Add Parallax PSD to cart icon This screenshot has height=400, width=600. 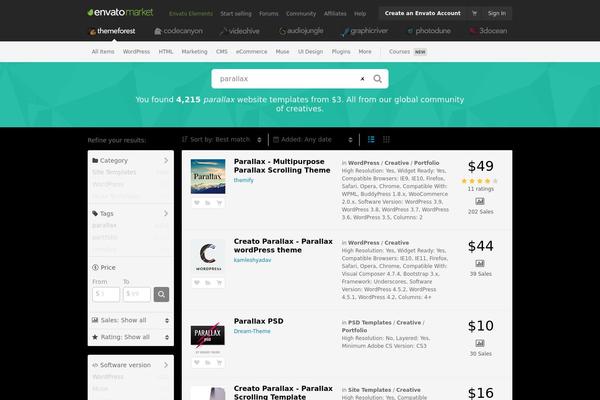[219, 362]
